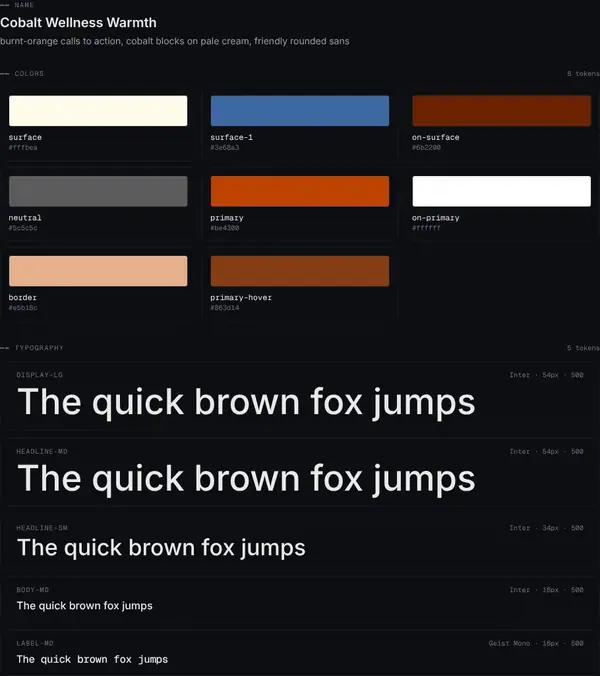Click the DISPLAY-LG sample sentence
Screen dimensions: 600x676
(x=246, y=402)
